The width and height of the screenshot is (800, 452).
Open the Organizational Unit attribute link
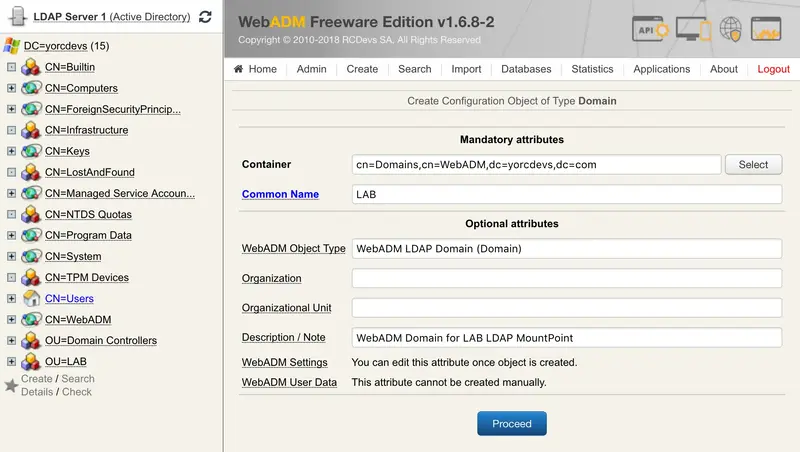coord(286,308)
